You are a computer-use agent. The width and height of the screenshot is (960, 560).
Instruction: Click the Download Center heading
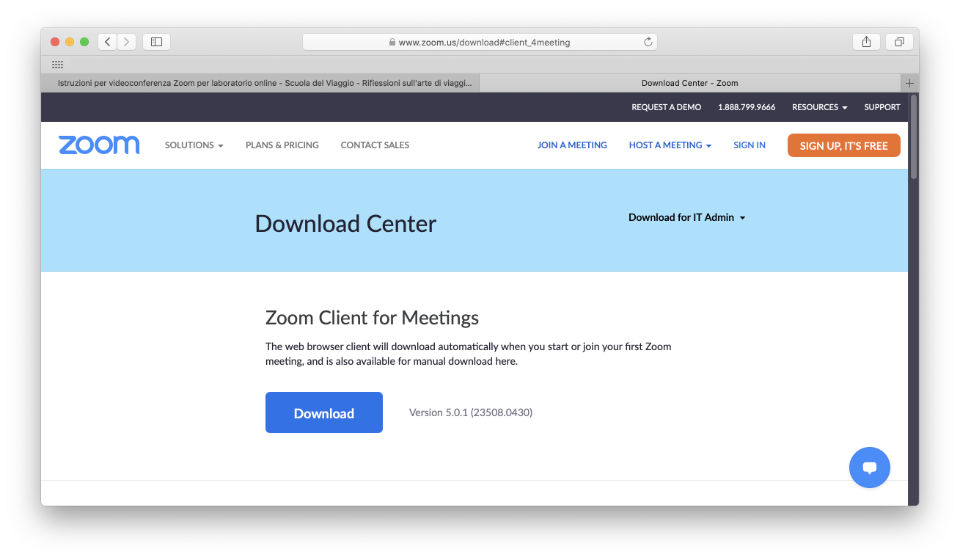(x=345, y=224)
